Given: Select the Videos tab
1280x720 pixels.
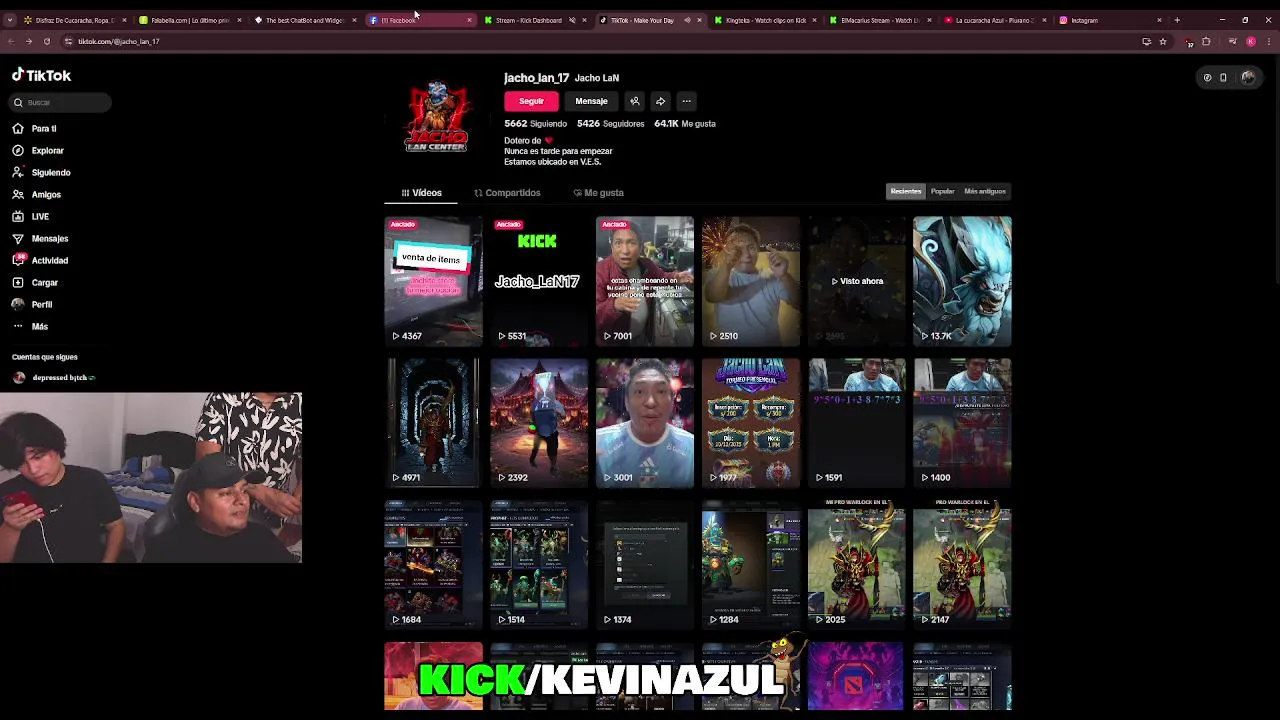Looking at the screenshot, I should 421,192.
